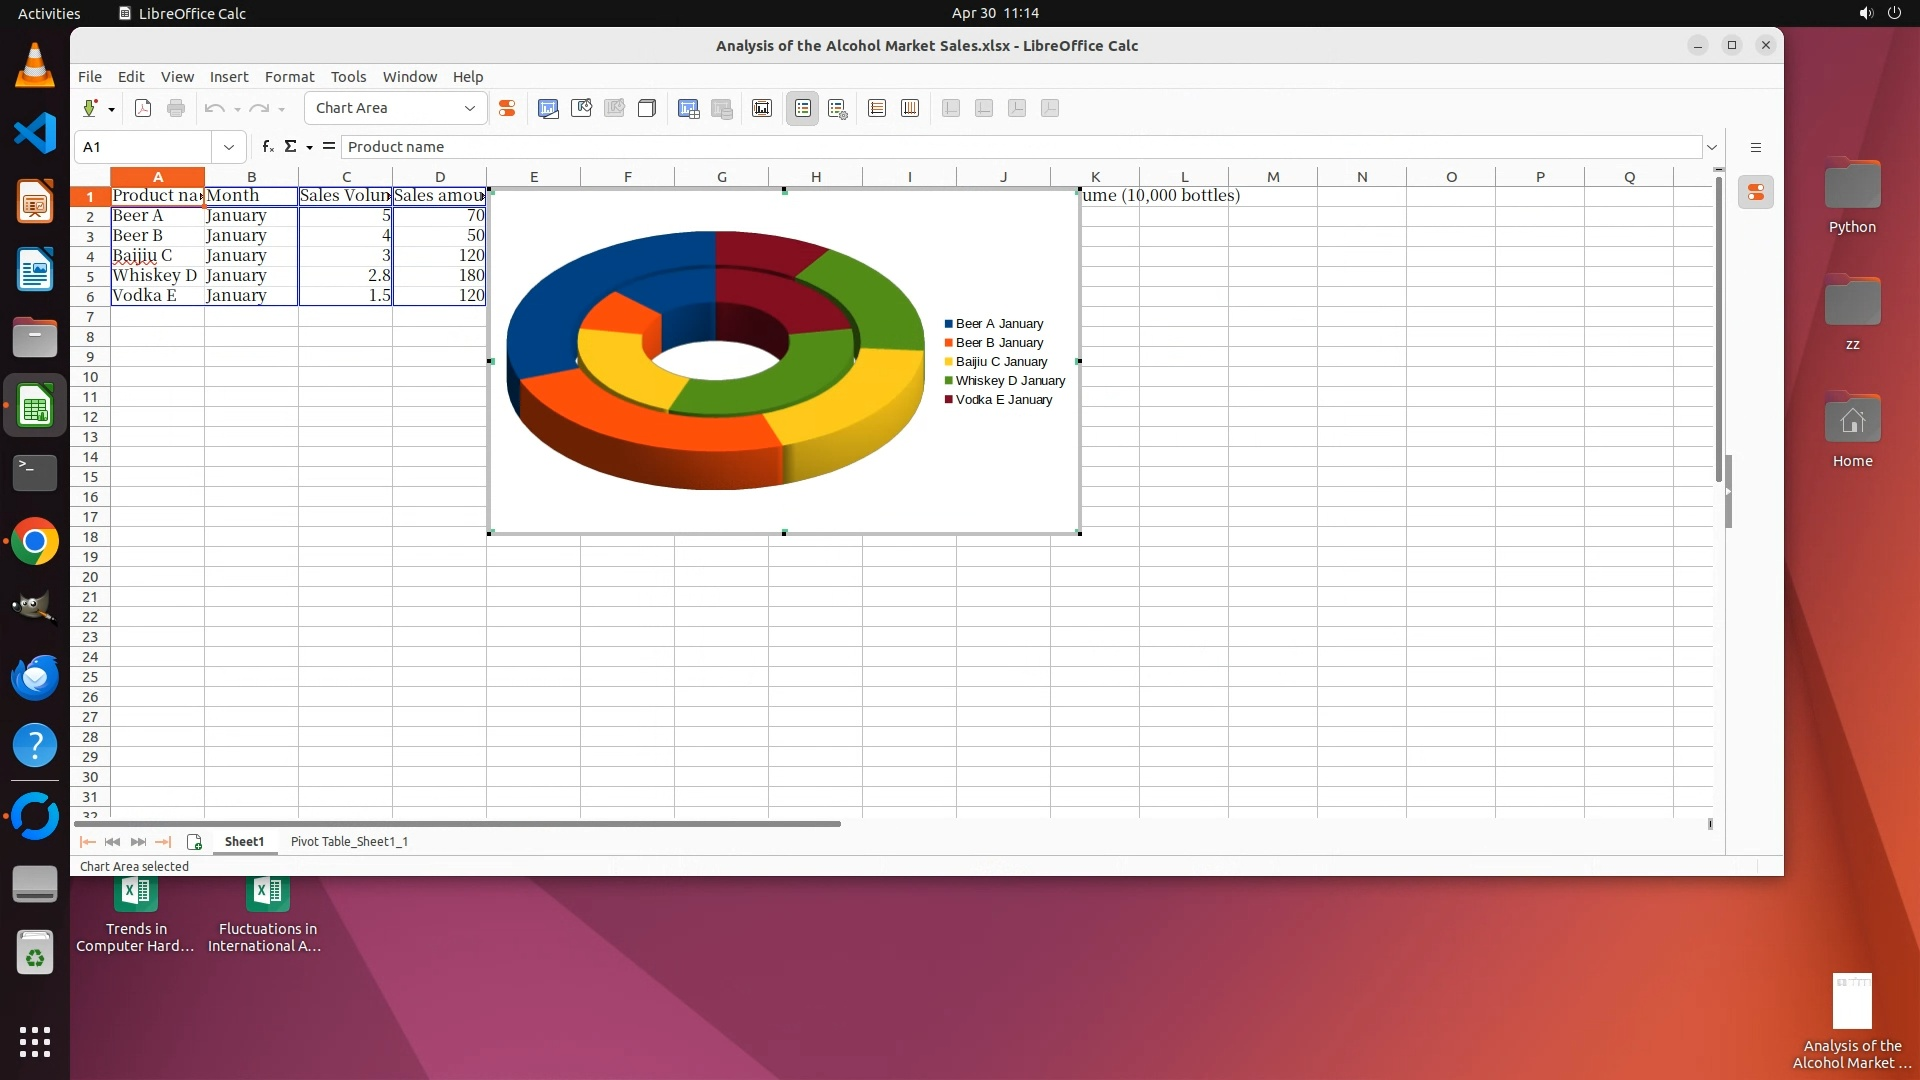Click the 3D View toolbar icon
The image size is (1920, 1080).
tap(647, 108)
